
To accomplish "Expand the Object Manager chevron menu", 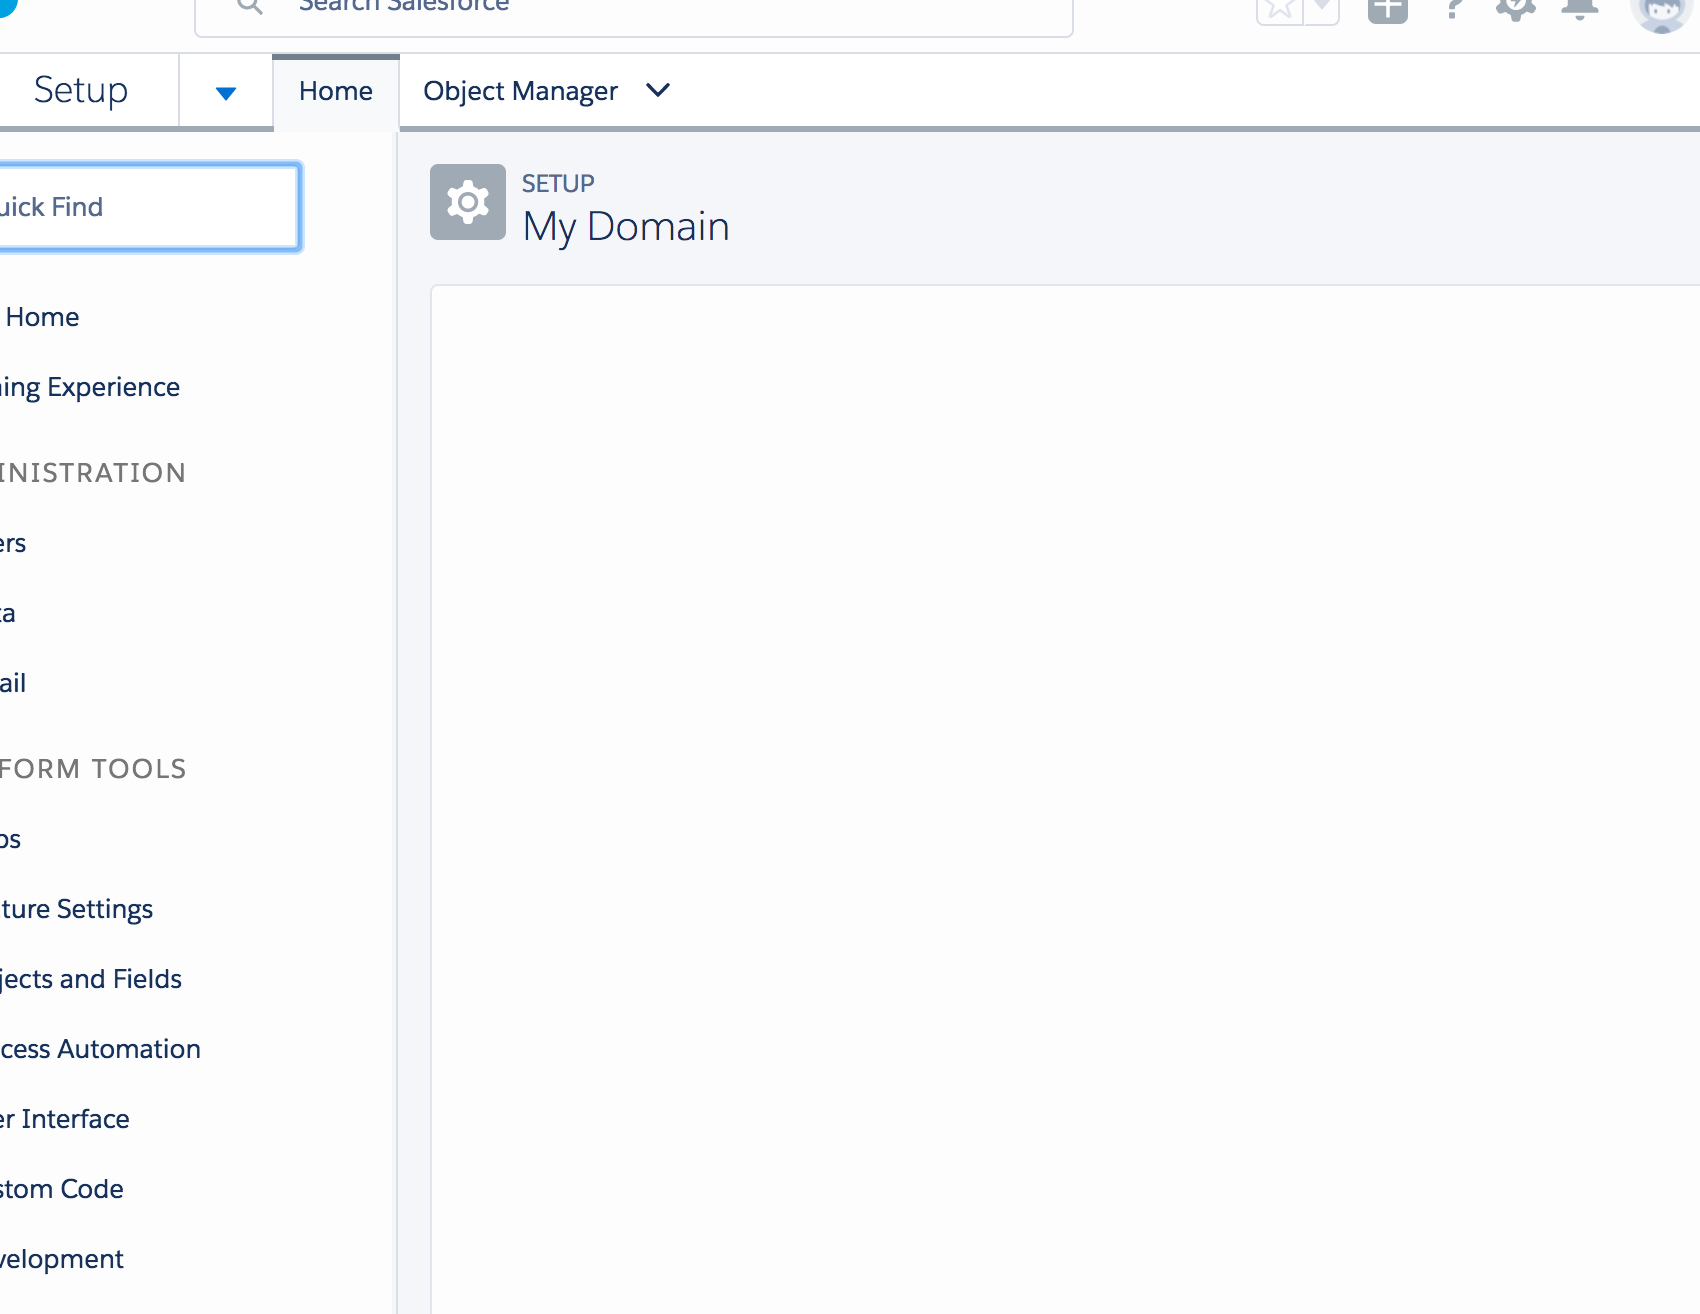I will click(658, 90).
